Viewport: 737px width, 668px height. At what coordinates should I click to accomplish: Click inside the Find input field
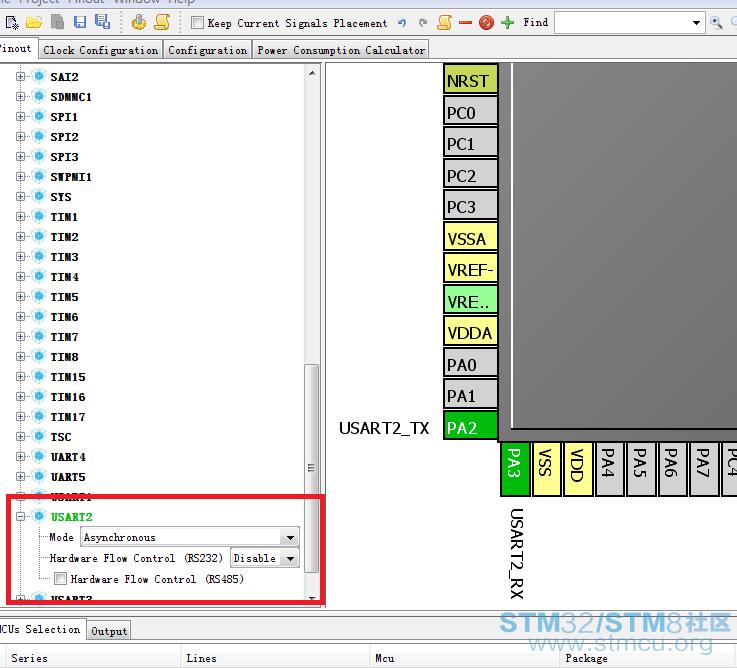click(622, 23)
